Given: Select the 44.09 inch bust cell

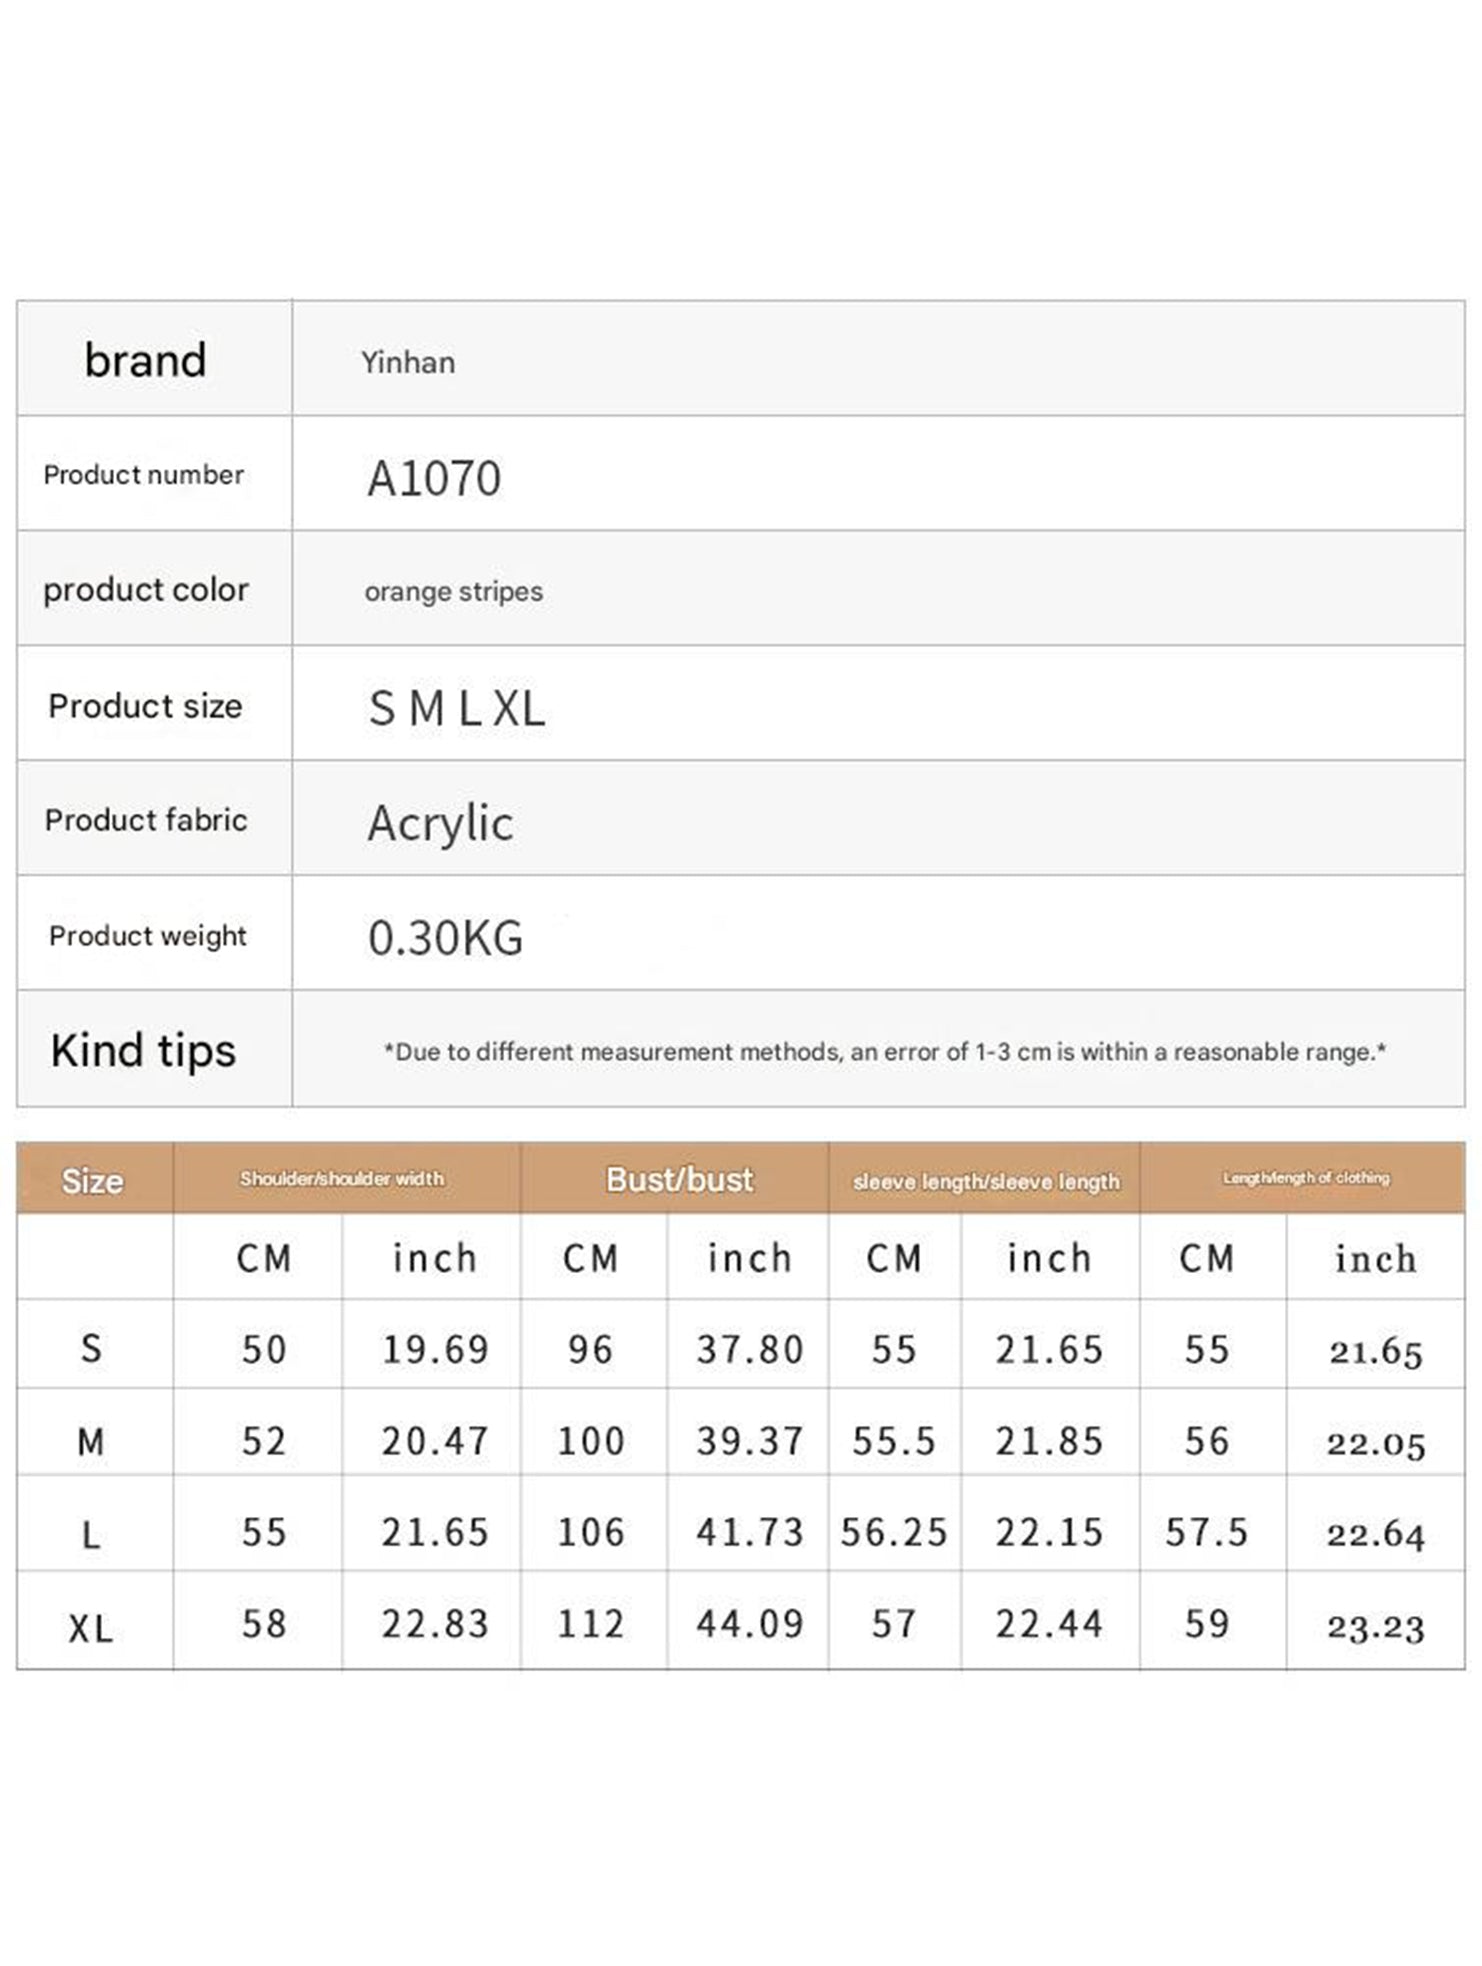Looking at the screenshot, I should point(750,1624).
